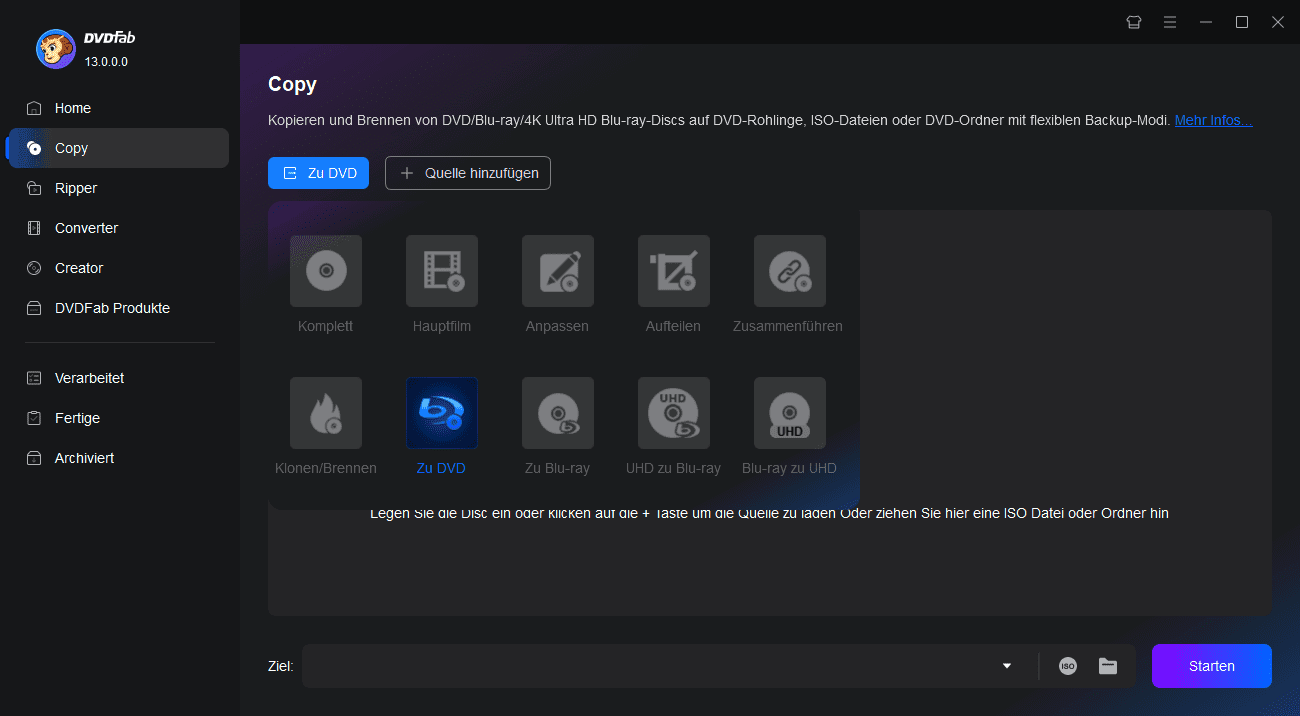1300x716 pixels.
Task: Maximize the DVDFab window
Action: (1242, 22)
